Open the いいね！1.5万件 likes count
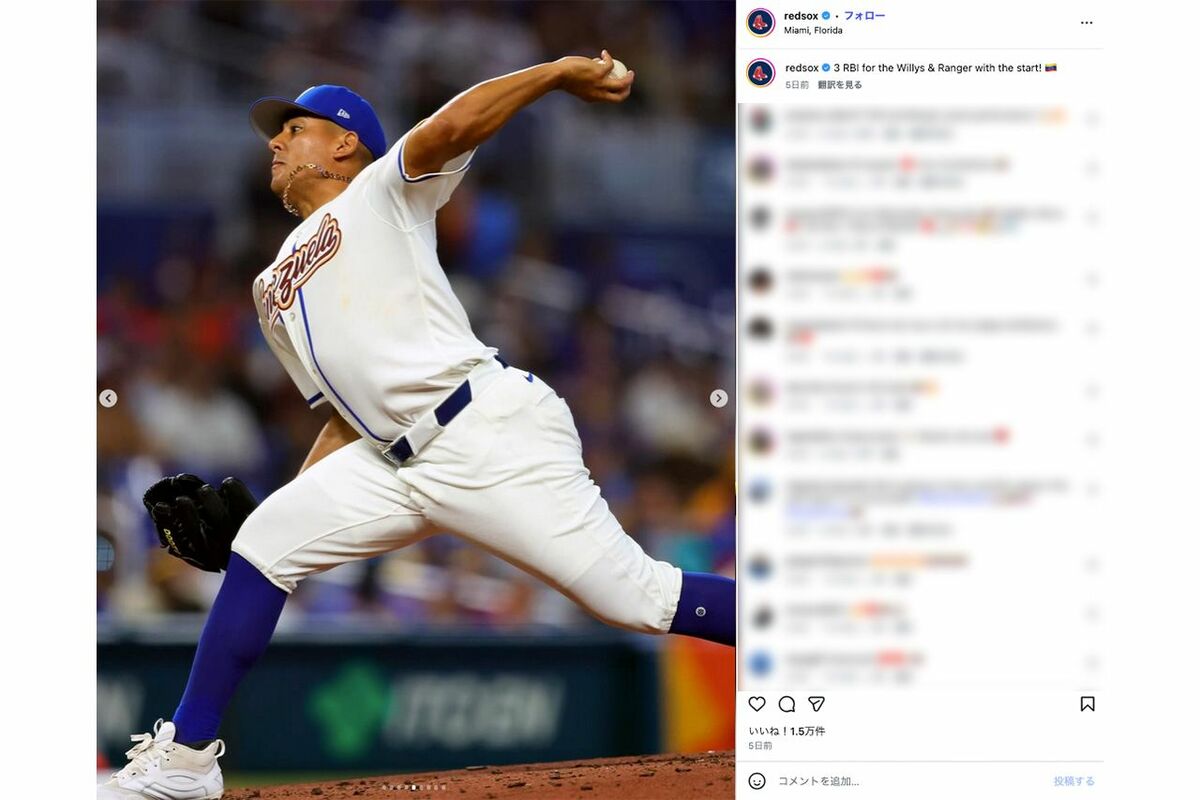Image resolution: width=1200 pixels, height=800 pixels. tap(787, 731)
